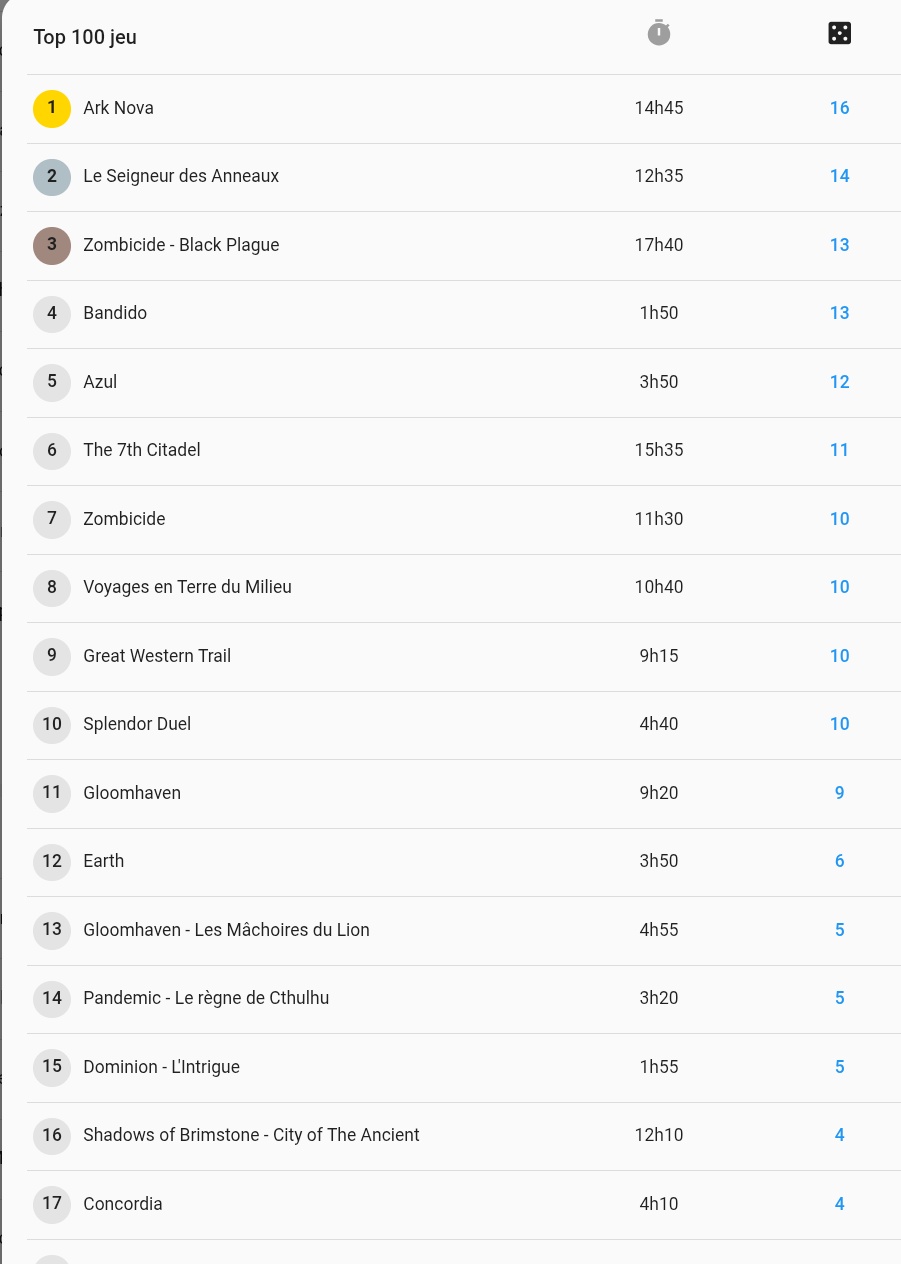Select Pandemic - Le règne de Cthulhu
Image resolution: width=901 pixels, height=1264 pixels.
click(x=464, y=999)
